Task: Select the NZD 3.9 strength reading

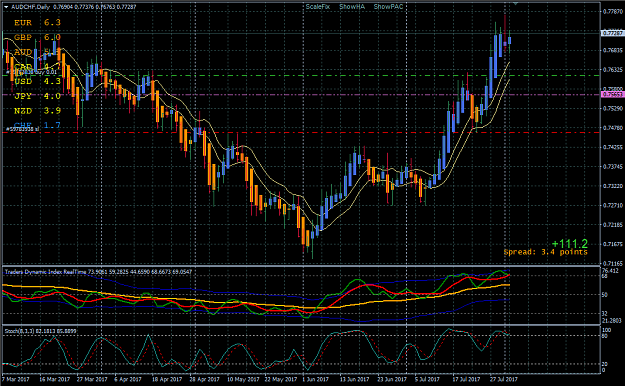Action: pyautogui.click(x=37, y=111)
